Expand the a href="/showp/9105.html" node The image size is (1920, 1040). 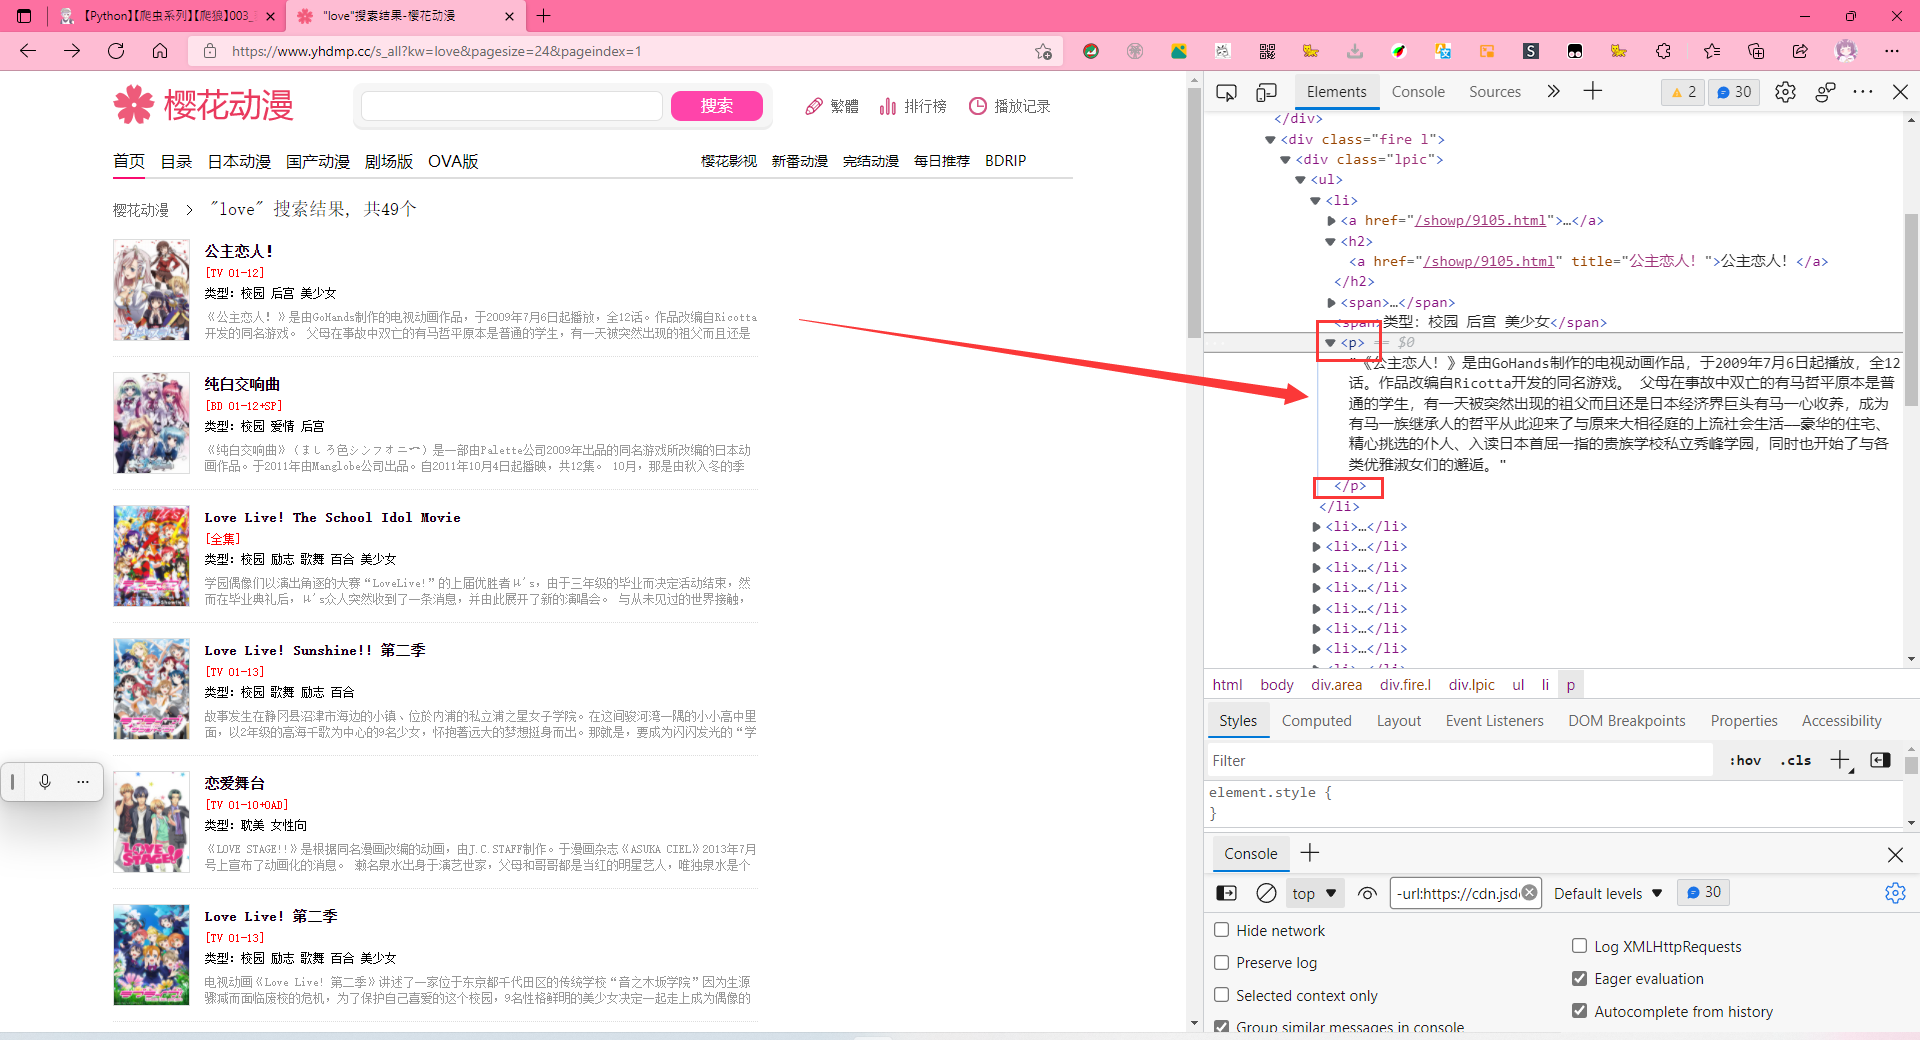click(1331, 221)
